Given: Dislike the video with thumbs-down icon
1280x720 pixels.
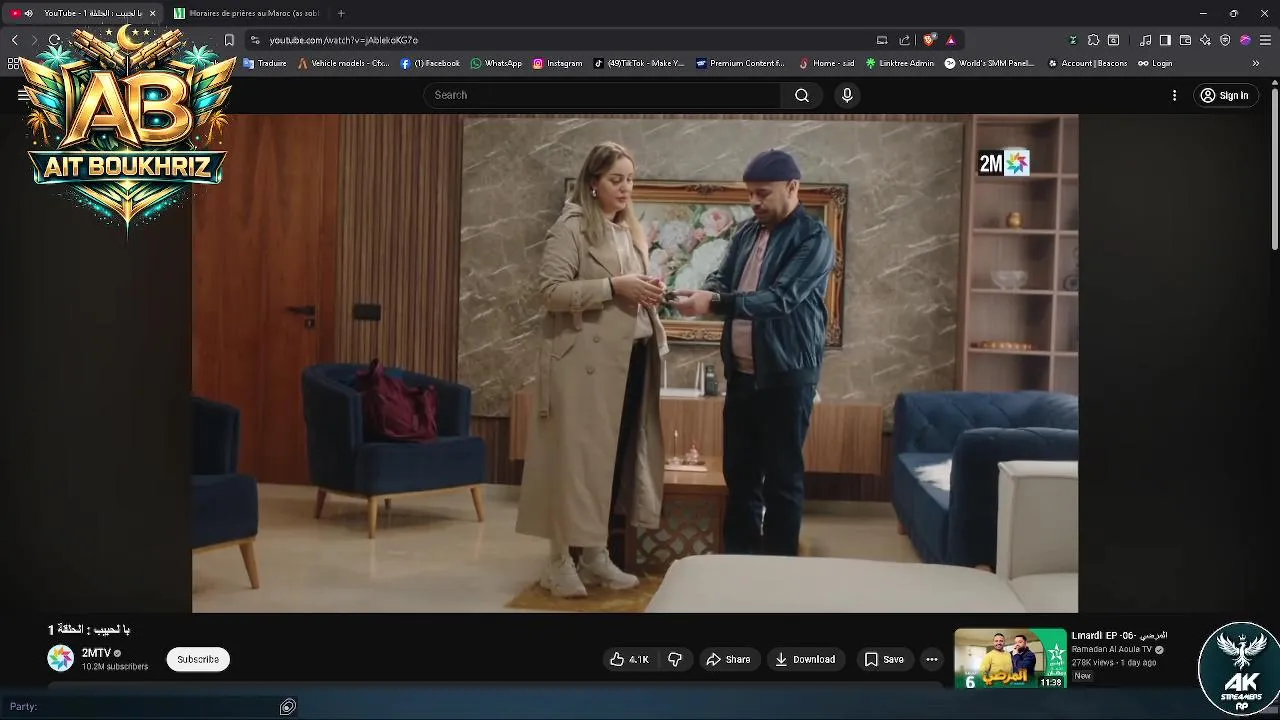Looking at the screenshot, I should click(675, 659).
